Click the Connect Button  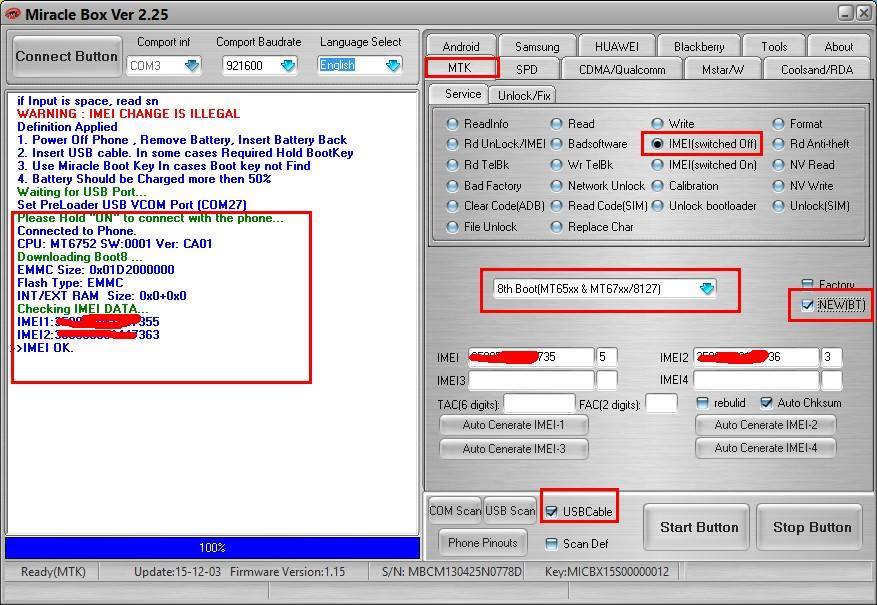[x=67, y=56]
